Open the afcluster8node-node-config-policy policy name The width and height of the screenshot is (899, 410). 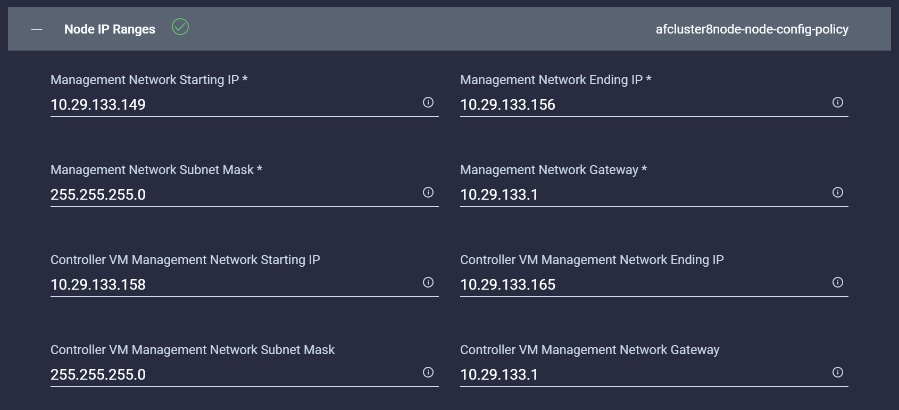752,29
